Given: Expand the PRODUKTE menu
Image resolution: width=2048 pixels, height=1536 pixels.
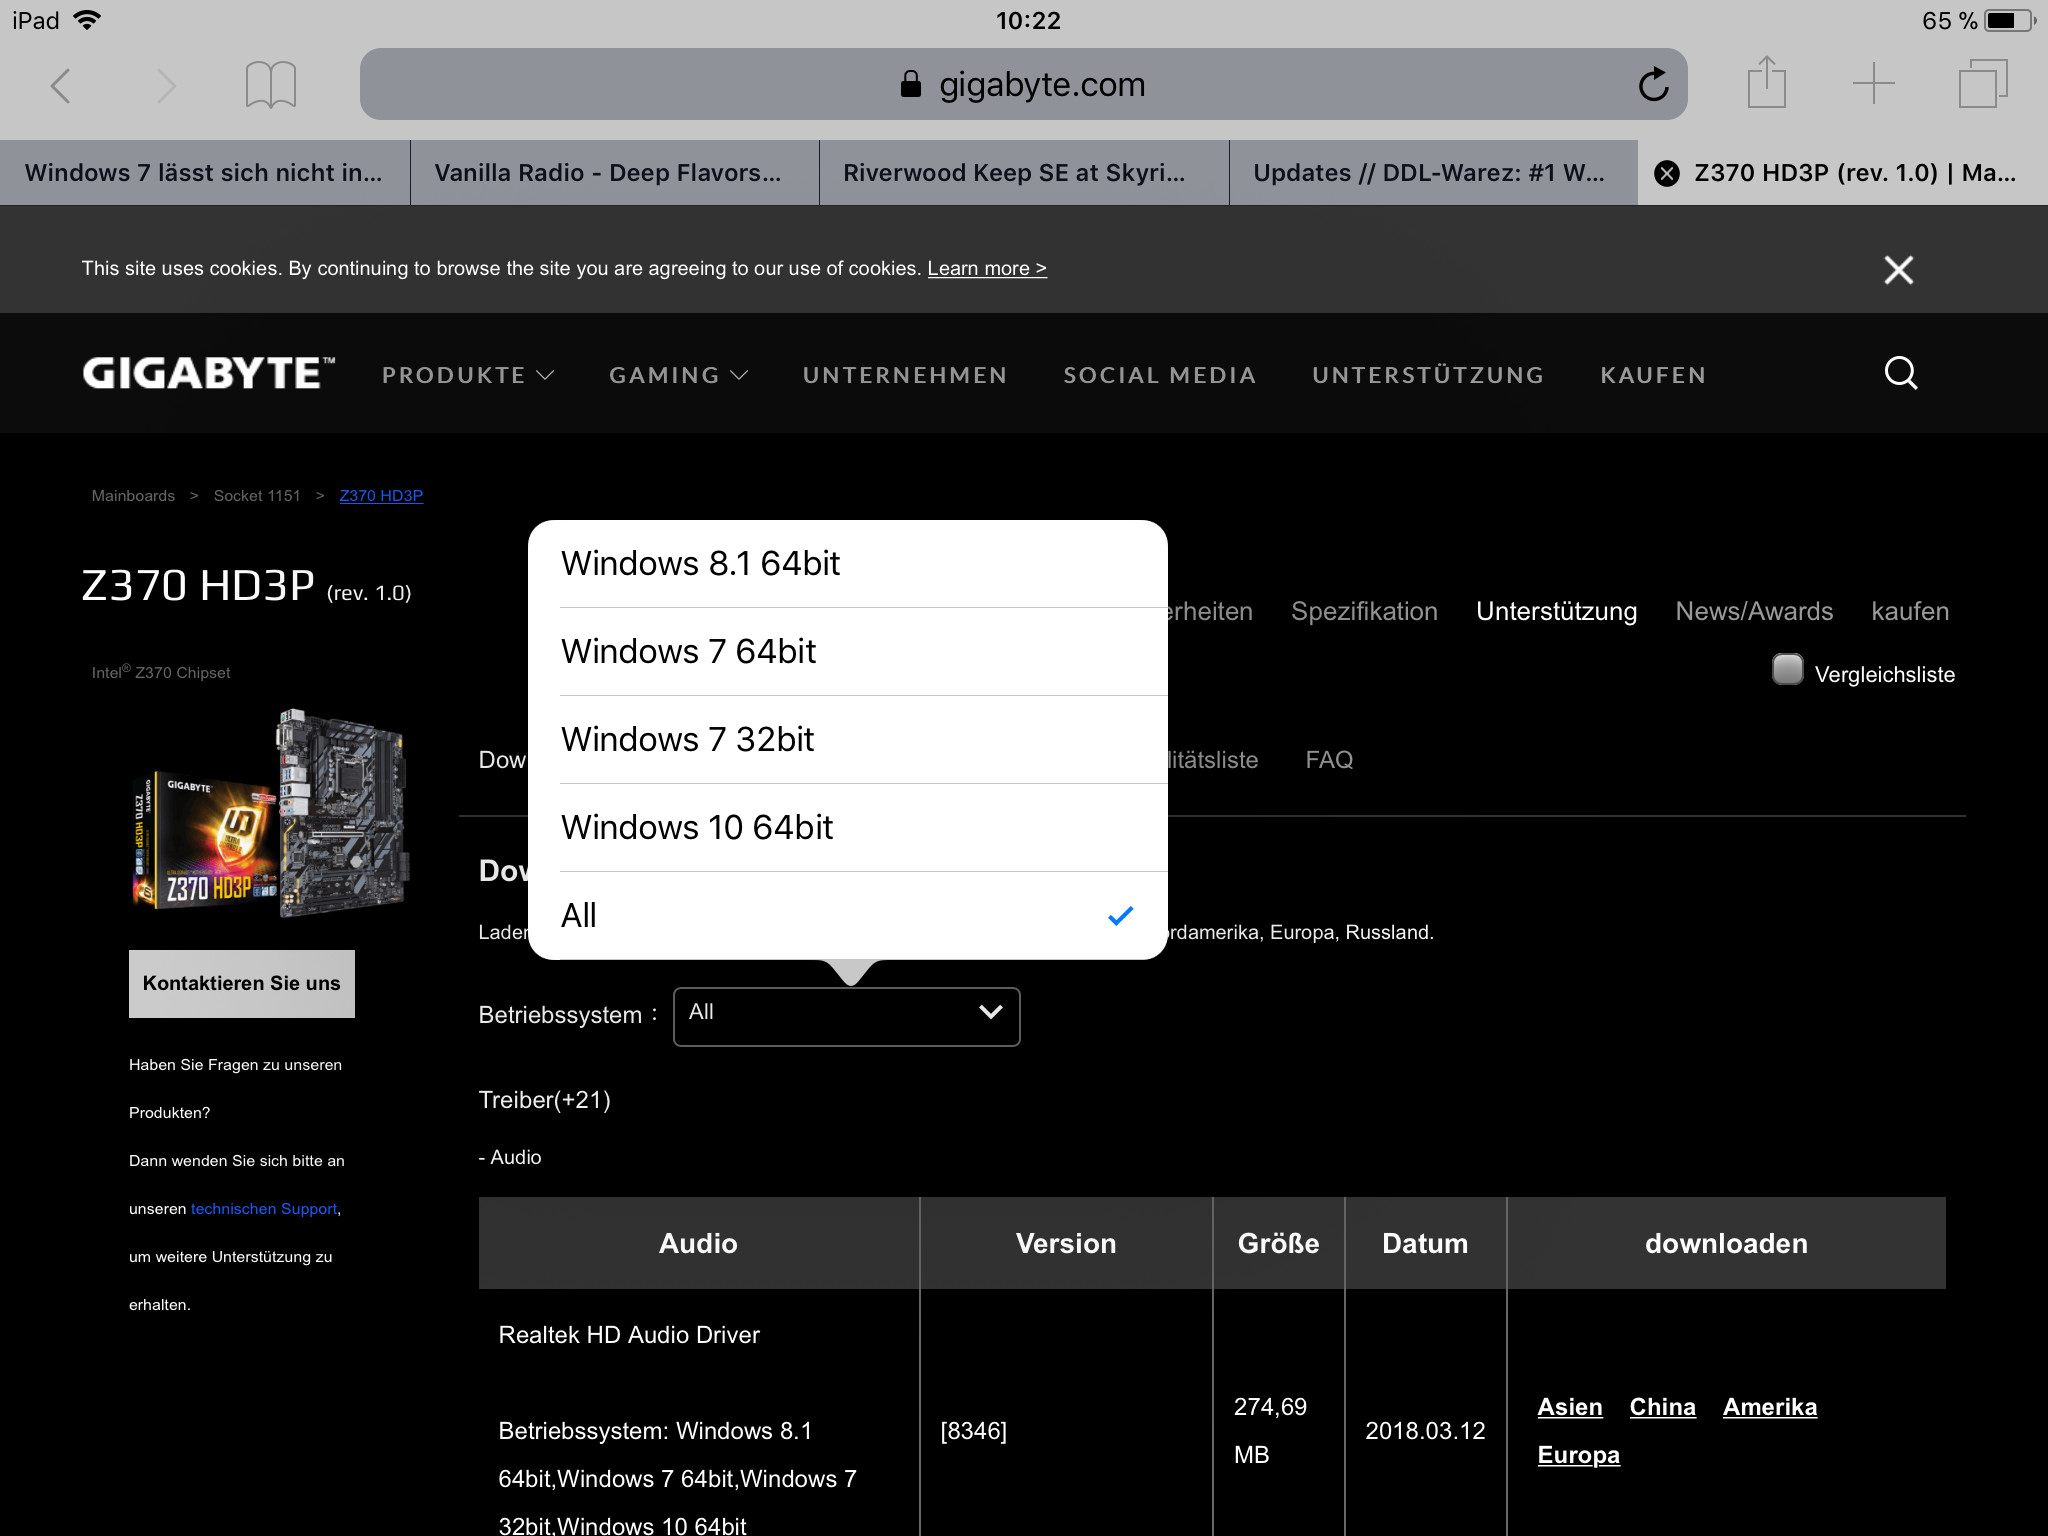Looking at the screenshot, I should (x=467, y=375).
